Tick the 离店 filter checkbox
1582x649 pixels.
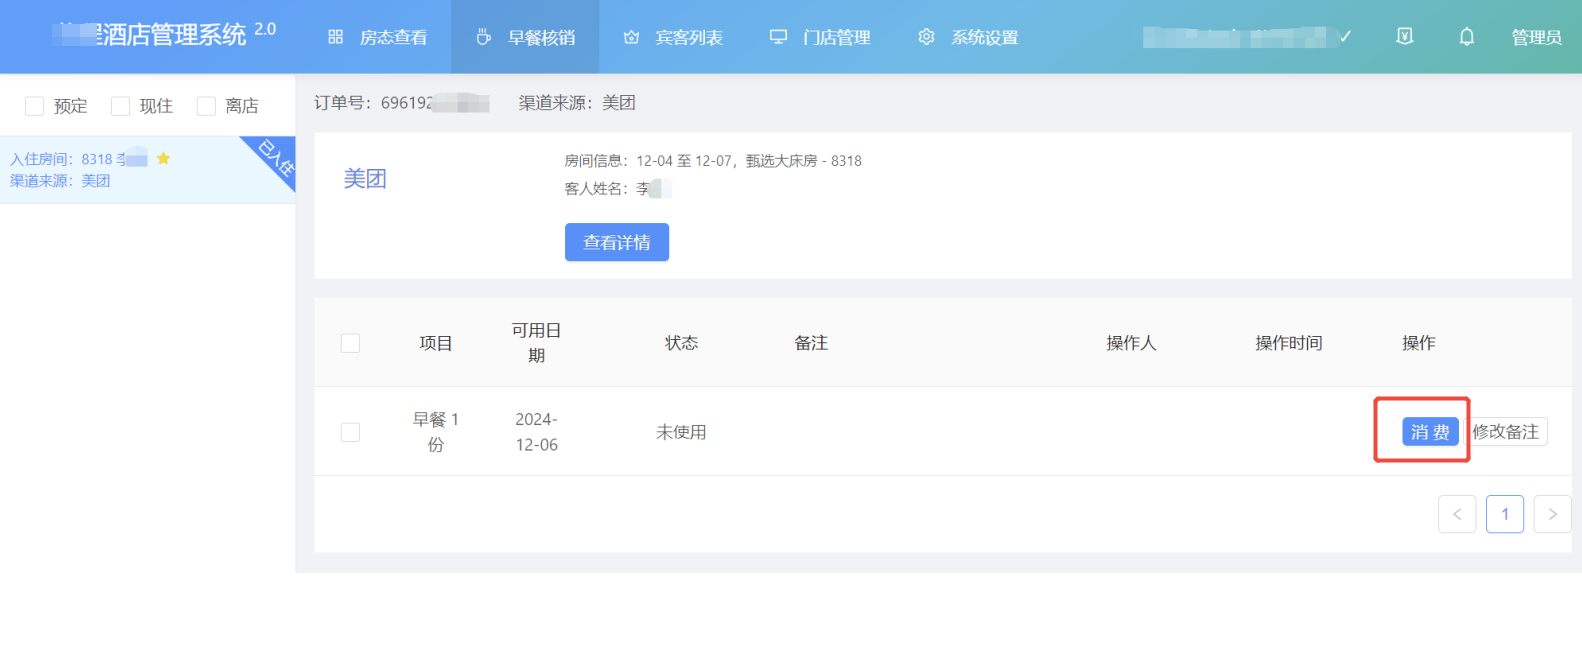(207, 106)
